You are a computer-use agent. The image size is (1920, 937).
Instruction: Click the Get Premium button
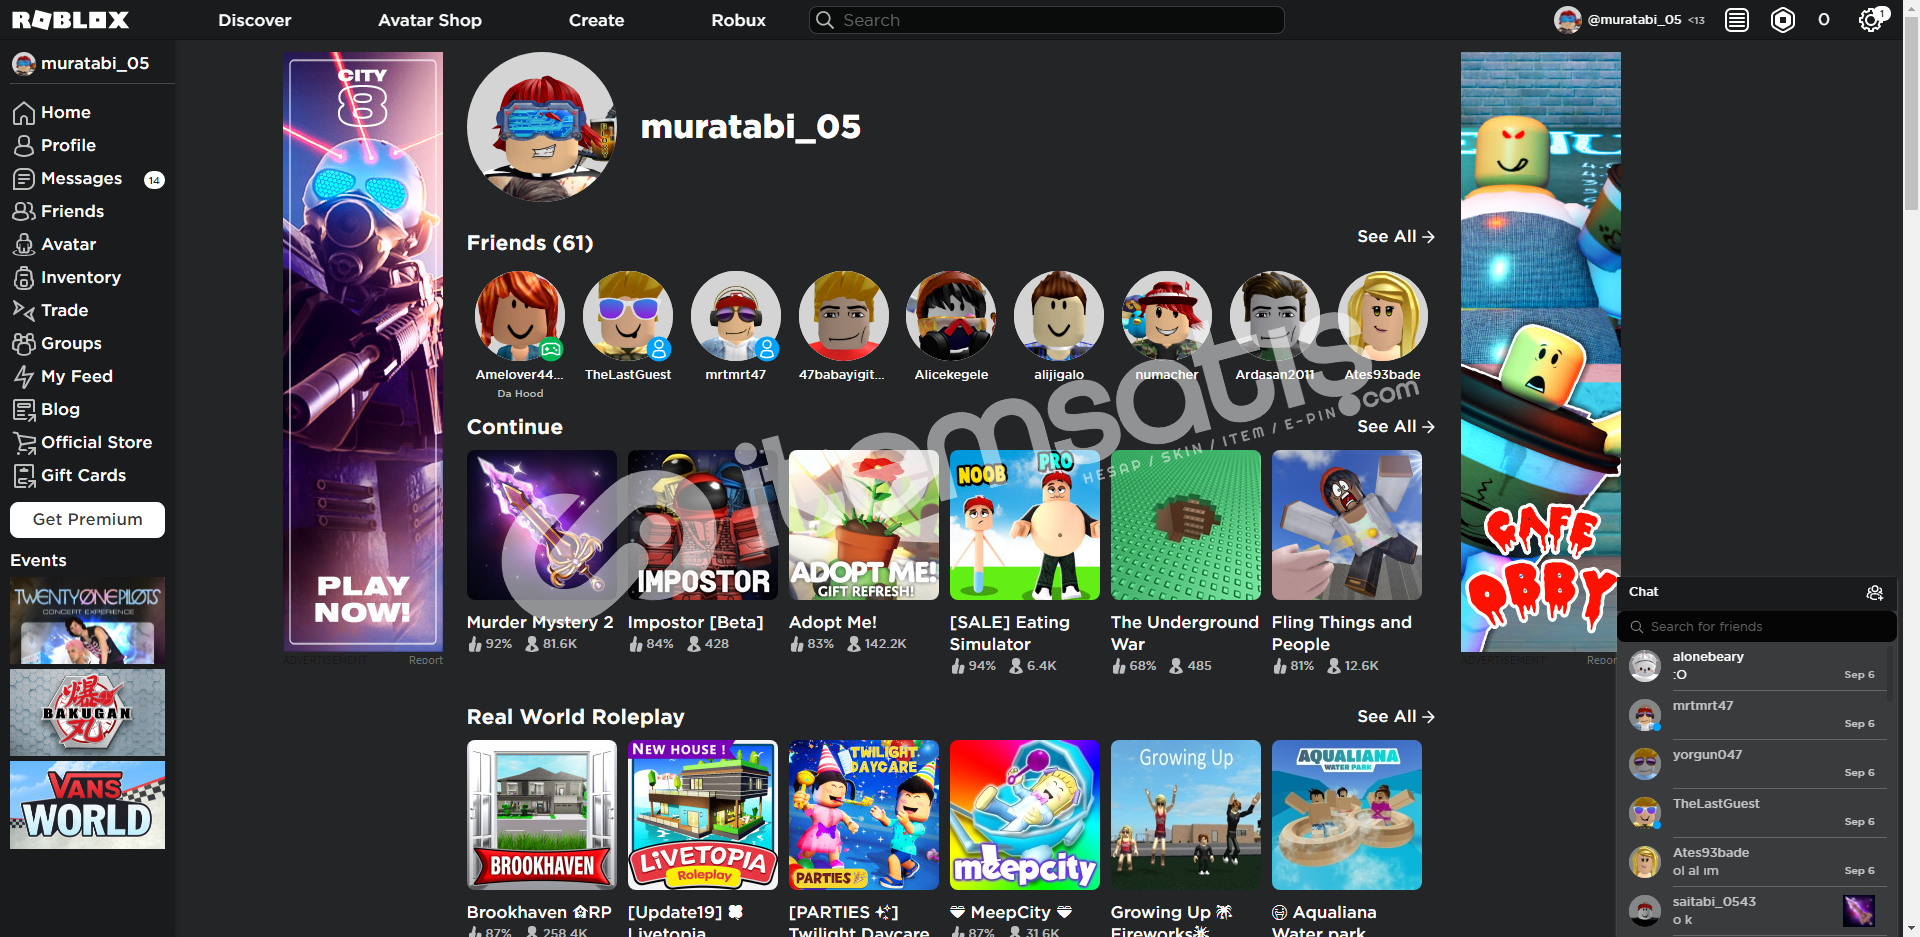88,520
